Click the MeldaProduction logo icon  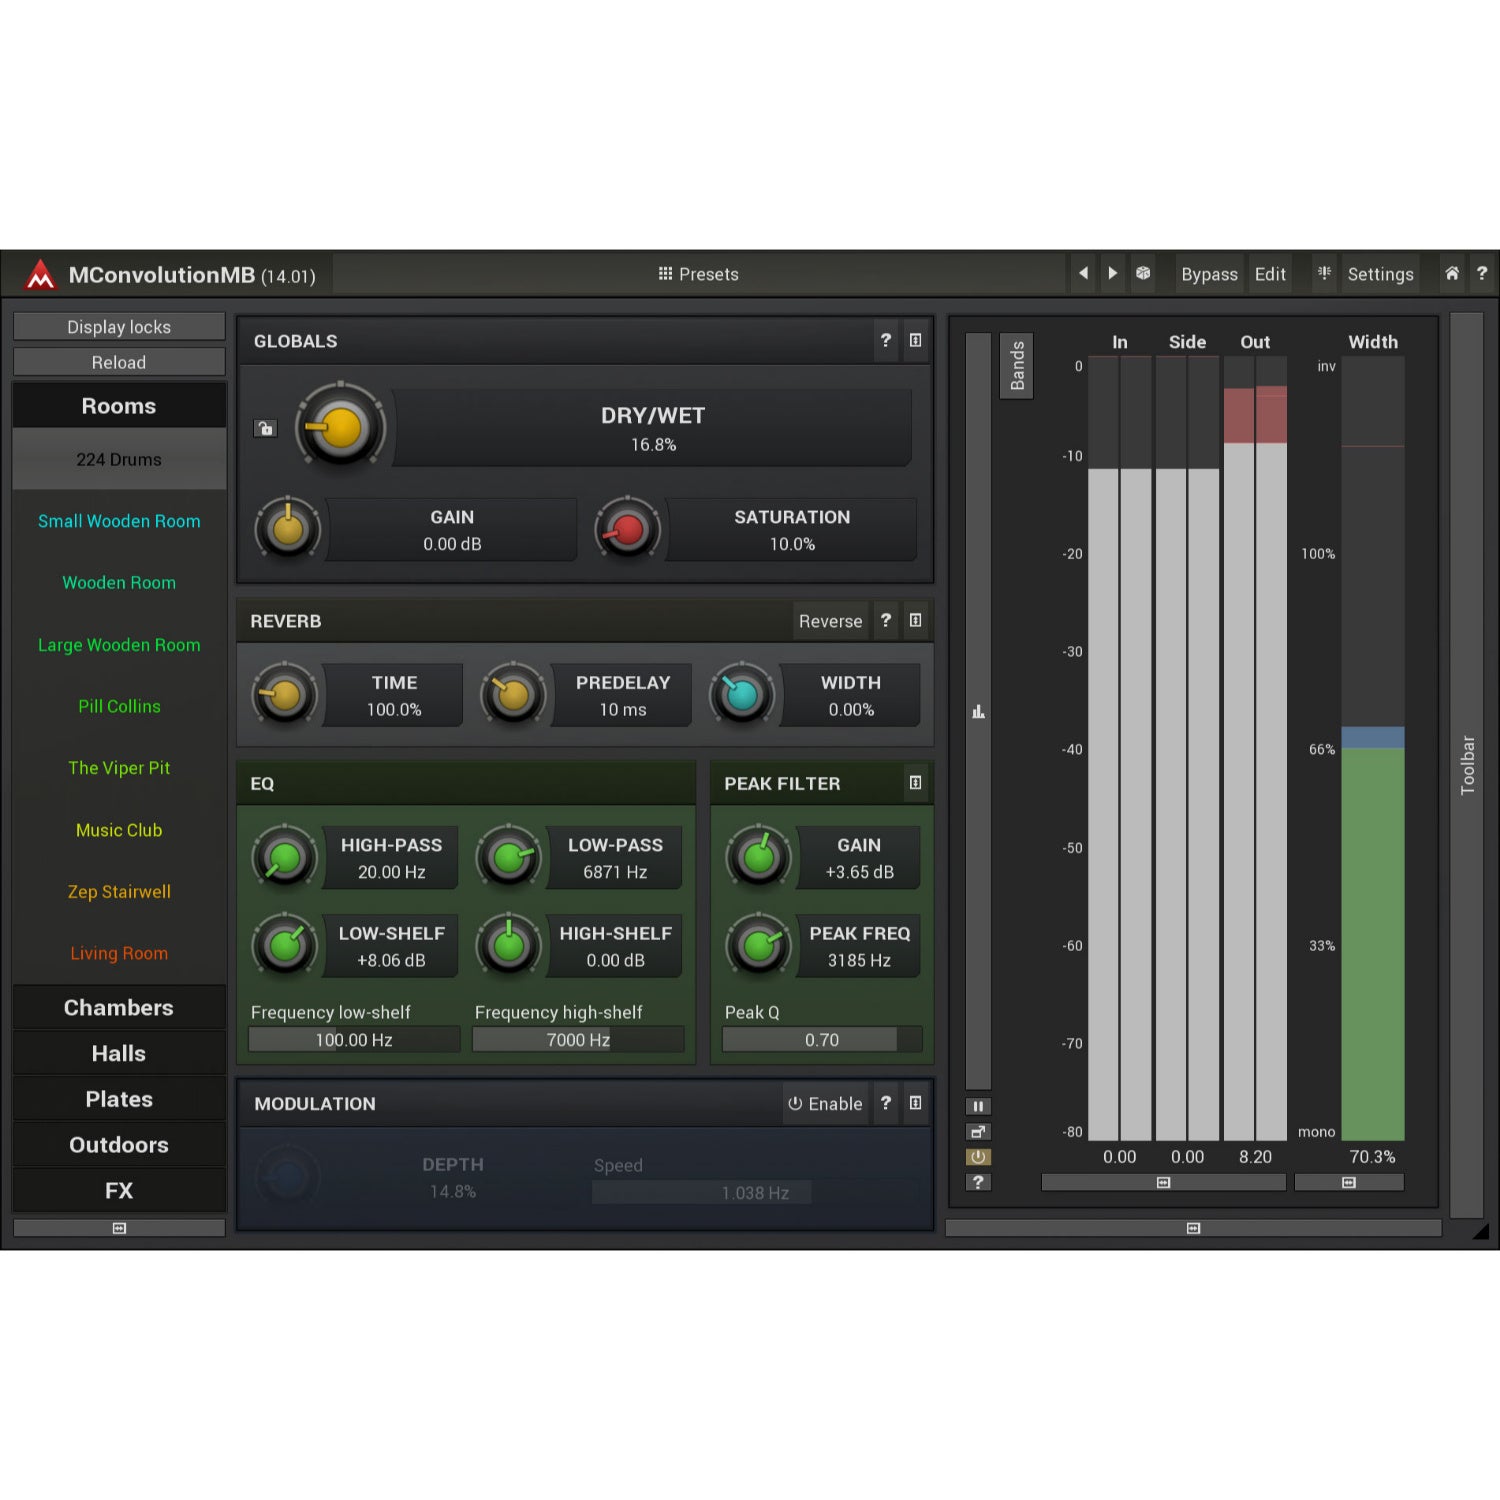[40, 274]
